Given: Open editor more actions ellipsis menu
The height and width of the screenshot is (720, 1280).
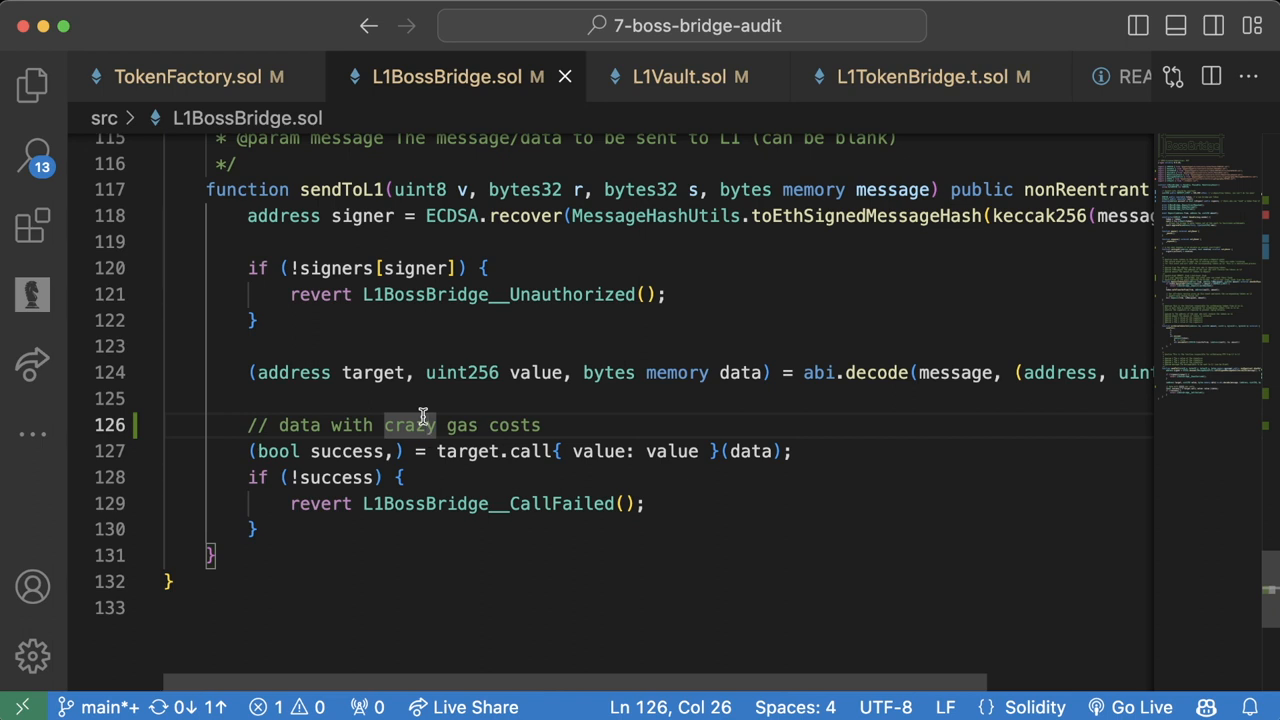Looking at the screenshot, I should [x=1249, y=77].
